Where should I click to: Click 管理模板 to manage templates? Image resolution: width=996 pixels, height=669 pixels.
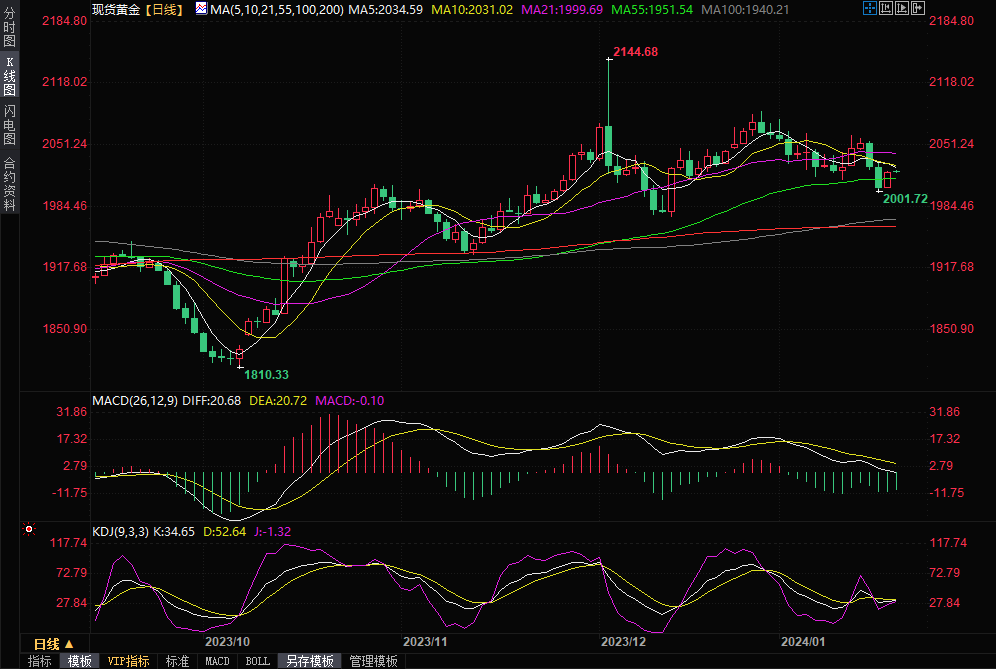pos(373,661)
